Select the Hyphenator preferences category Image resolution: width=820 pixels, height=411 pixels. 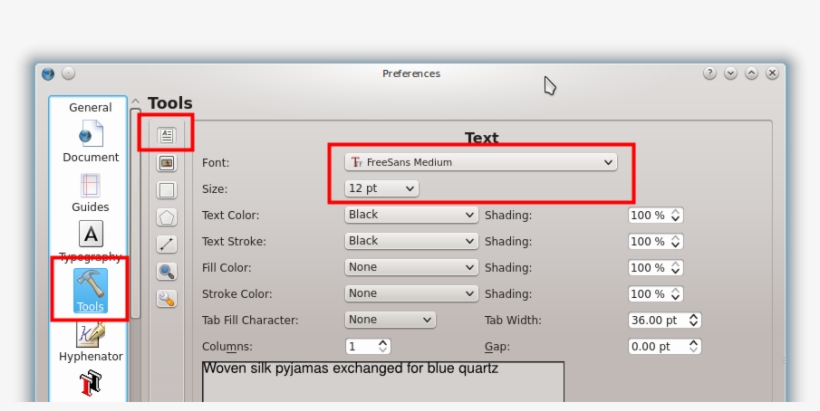tap(90, 342)
